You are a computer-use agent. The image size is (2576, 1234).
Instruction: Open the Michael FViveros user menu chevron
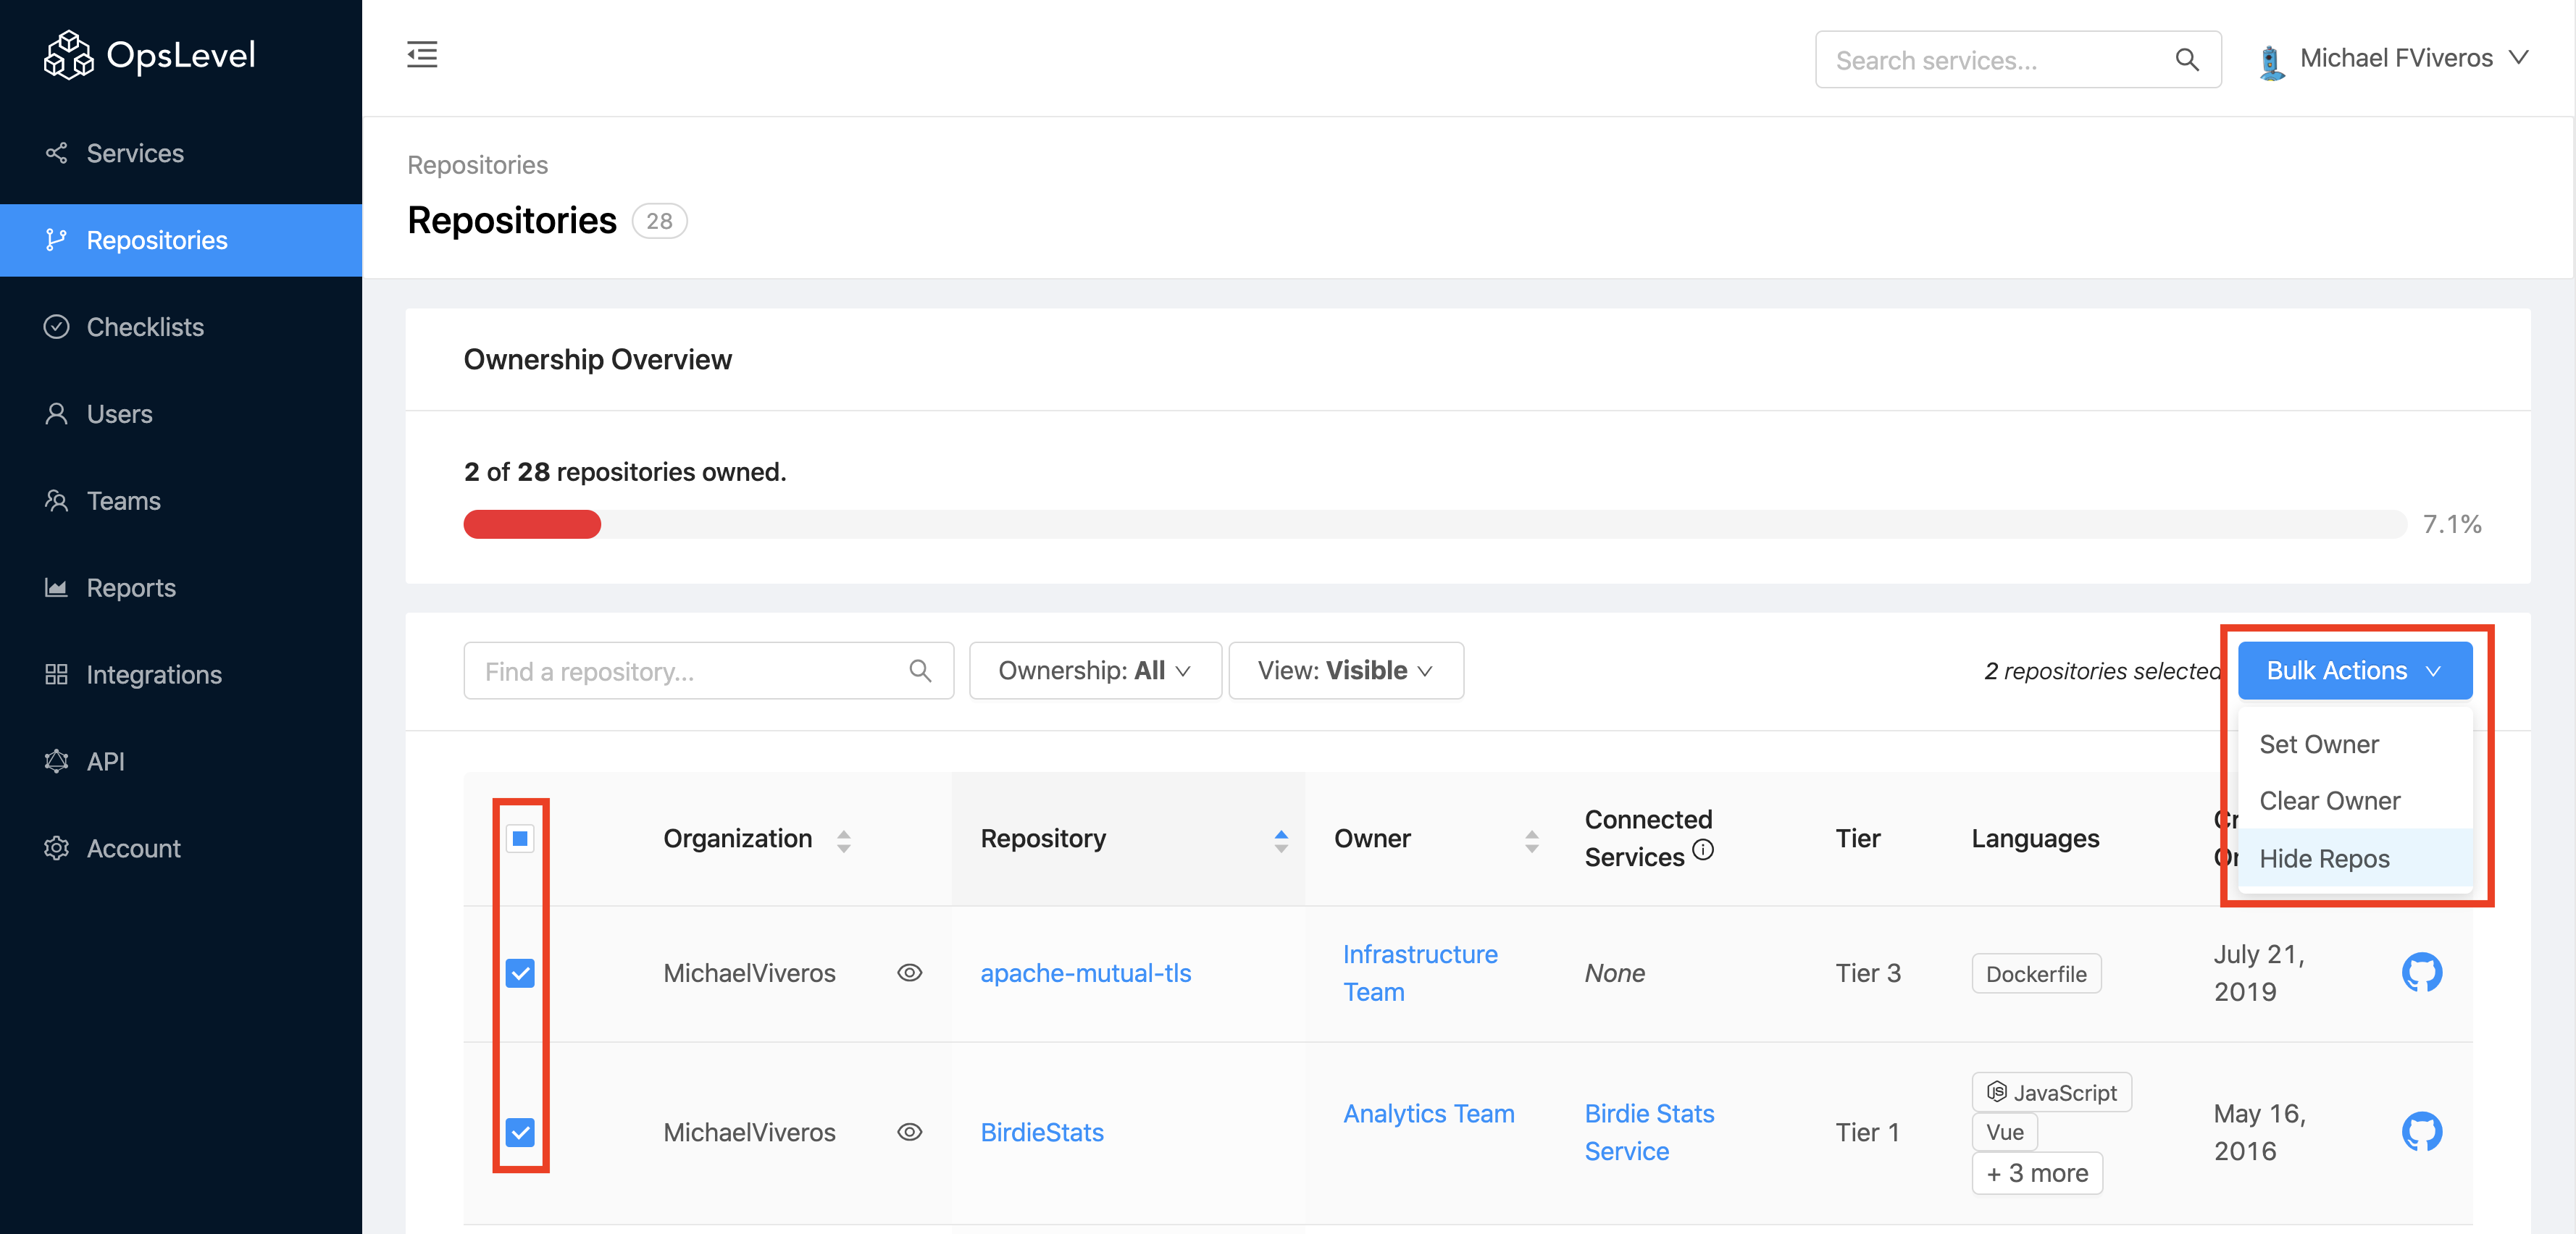point(2519,58)
